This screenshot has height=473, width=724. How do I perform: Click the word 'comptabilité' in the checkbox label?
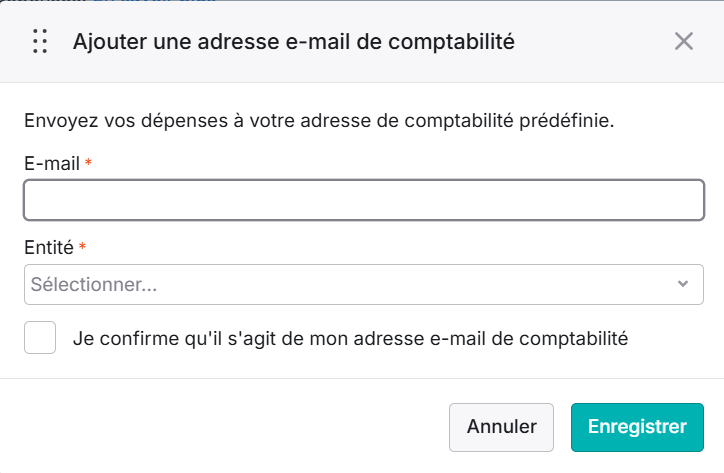coord(573,339)
